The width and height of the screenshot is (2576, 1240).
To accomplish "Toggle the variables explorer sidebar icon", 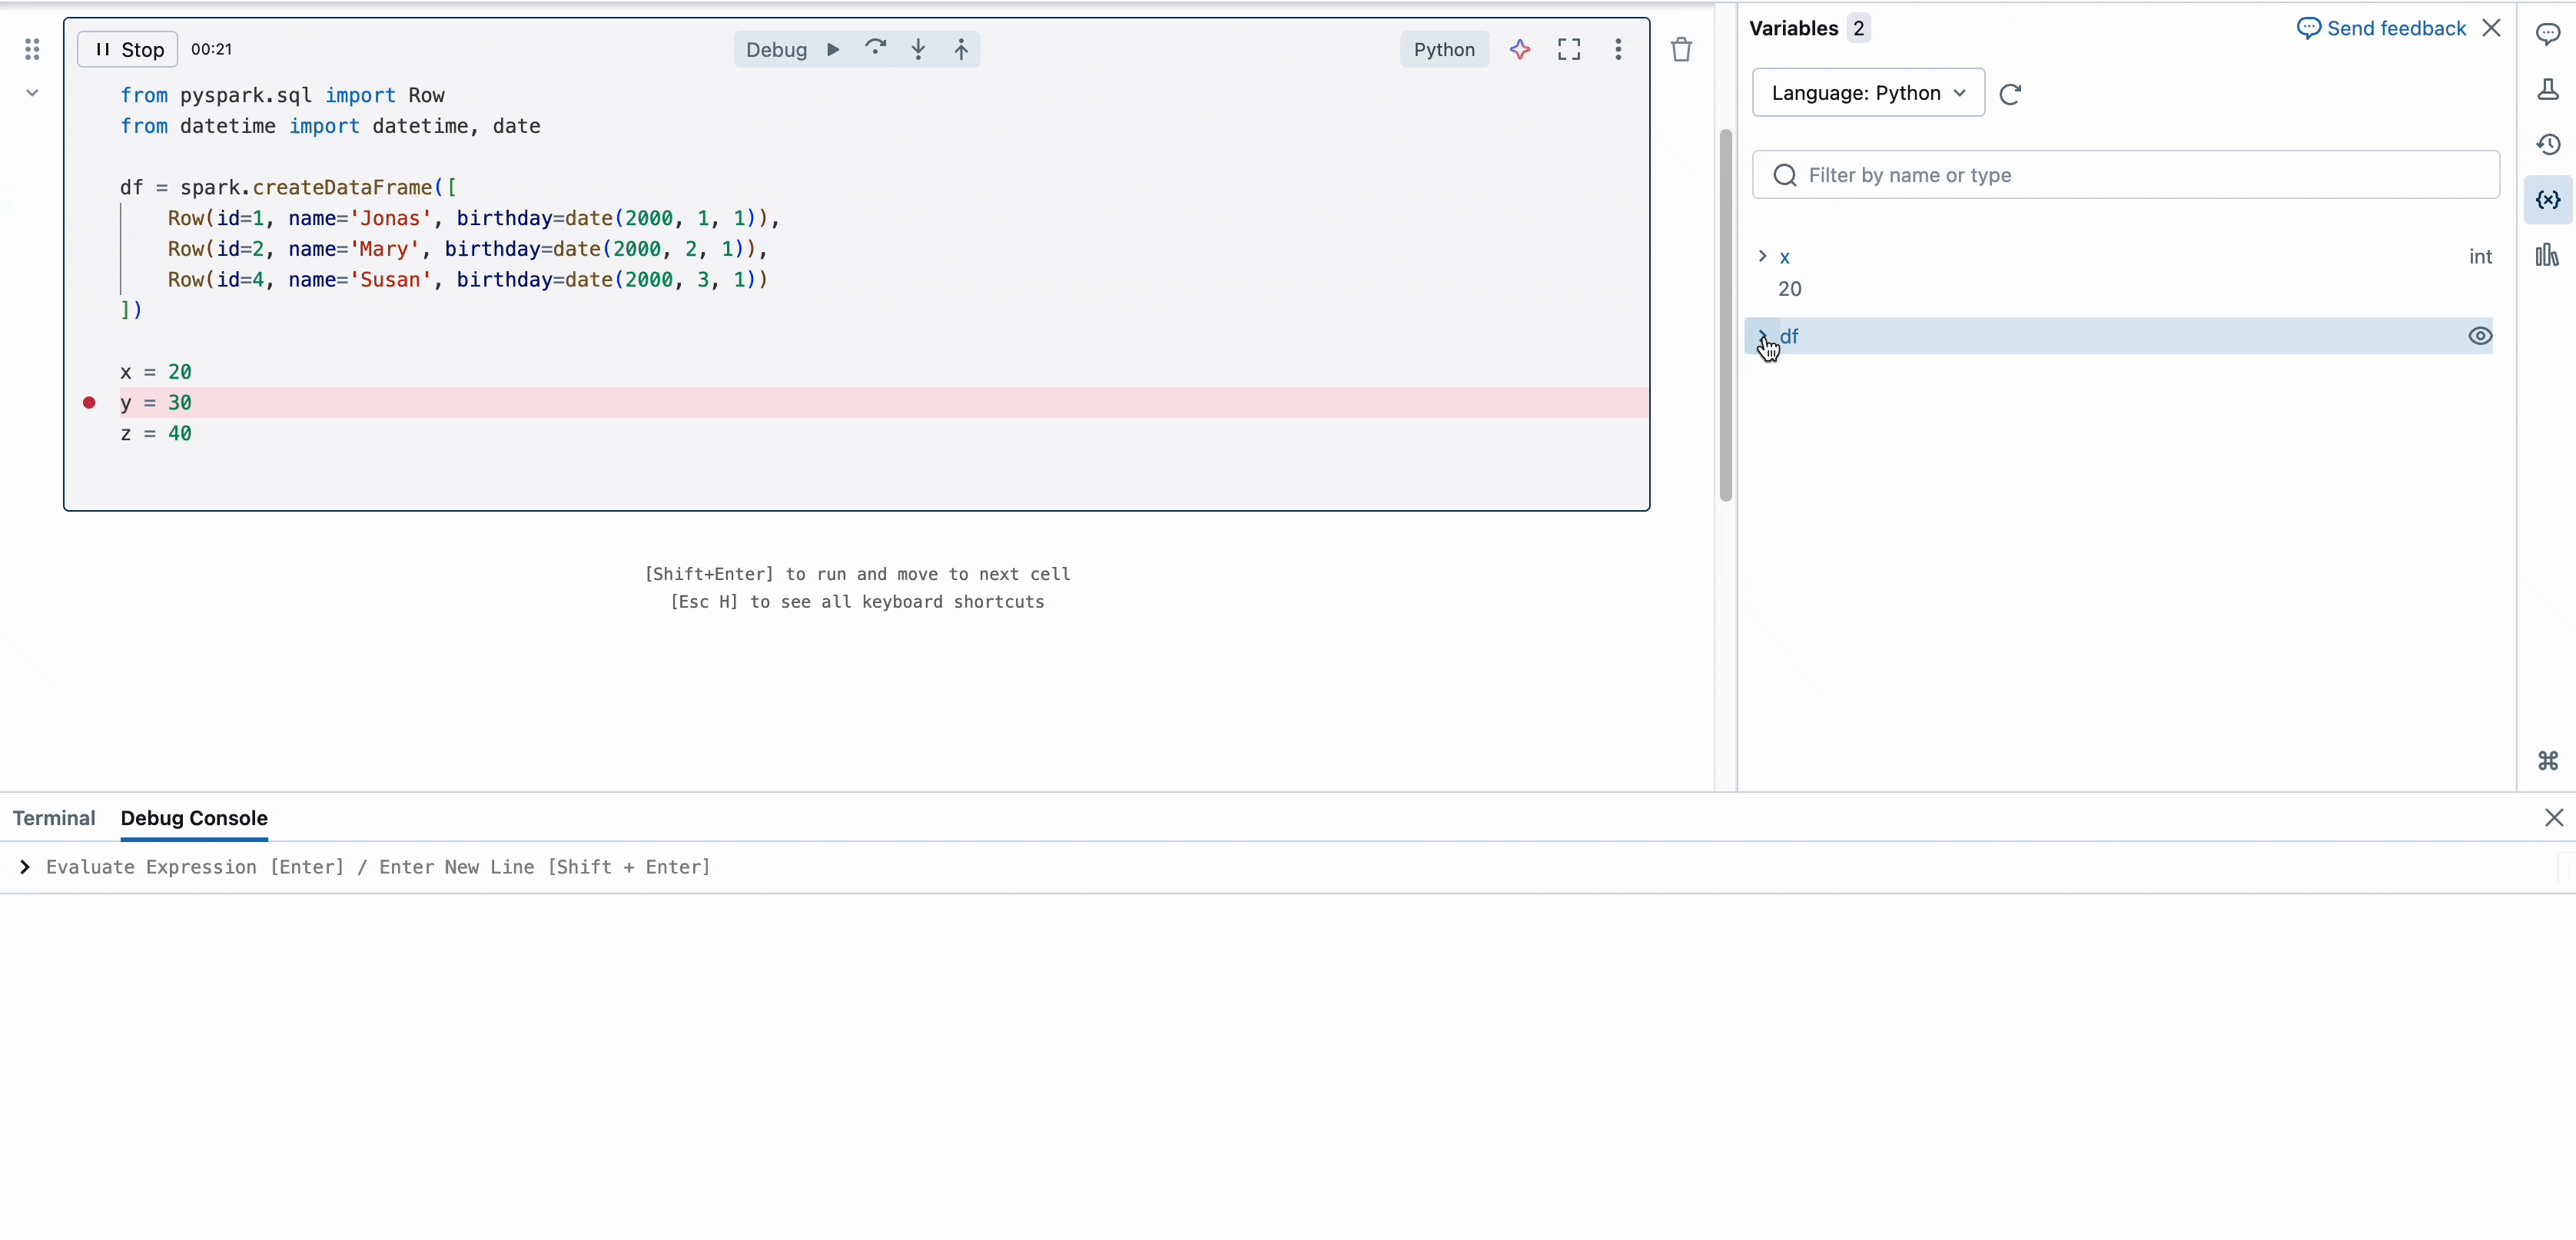I will pyautogui.click(x=2548, y=200).
